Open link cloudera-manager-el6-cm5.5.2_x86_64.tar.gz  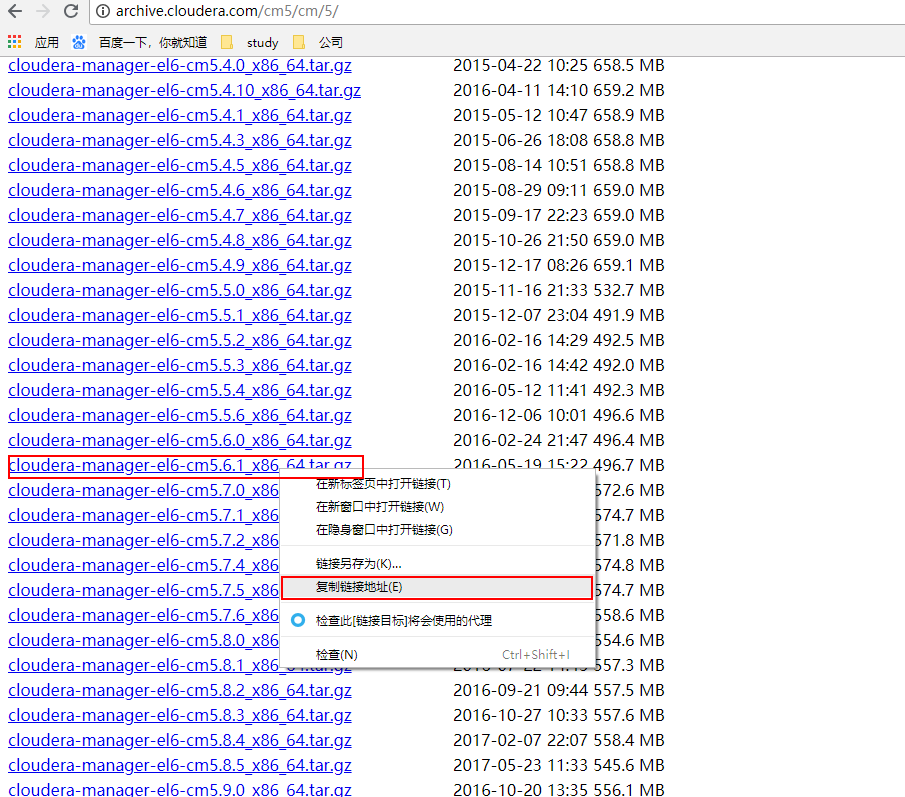coord(179,340)
